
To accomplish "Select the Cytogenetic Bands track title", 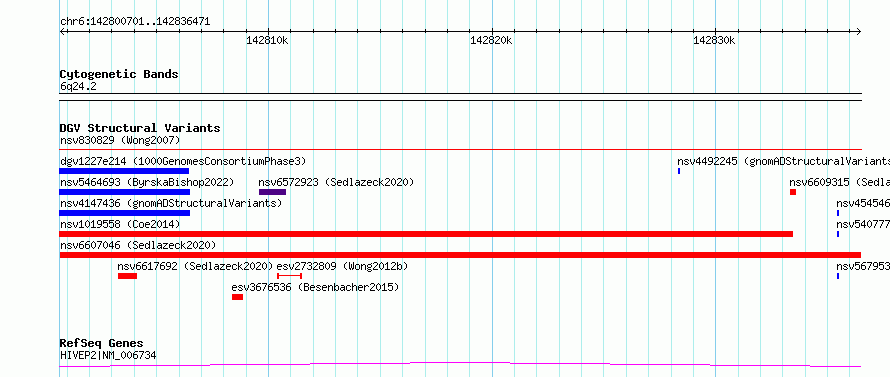I will tap(119, 74).
